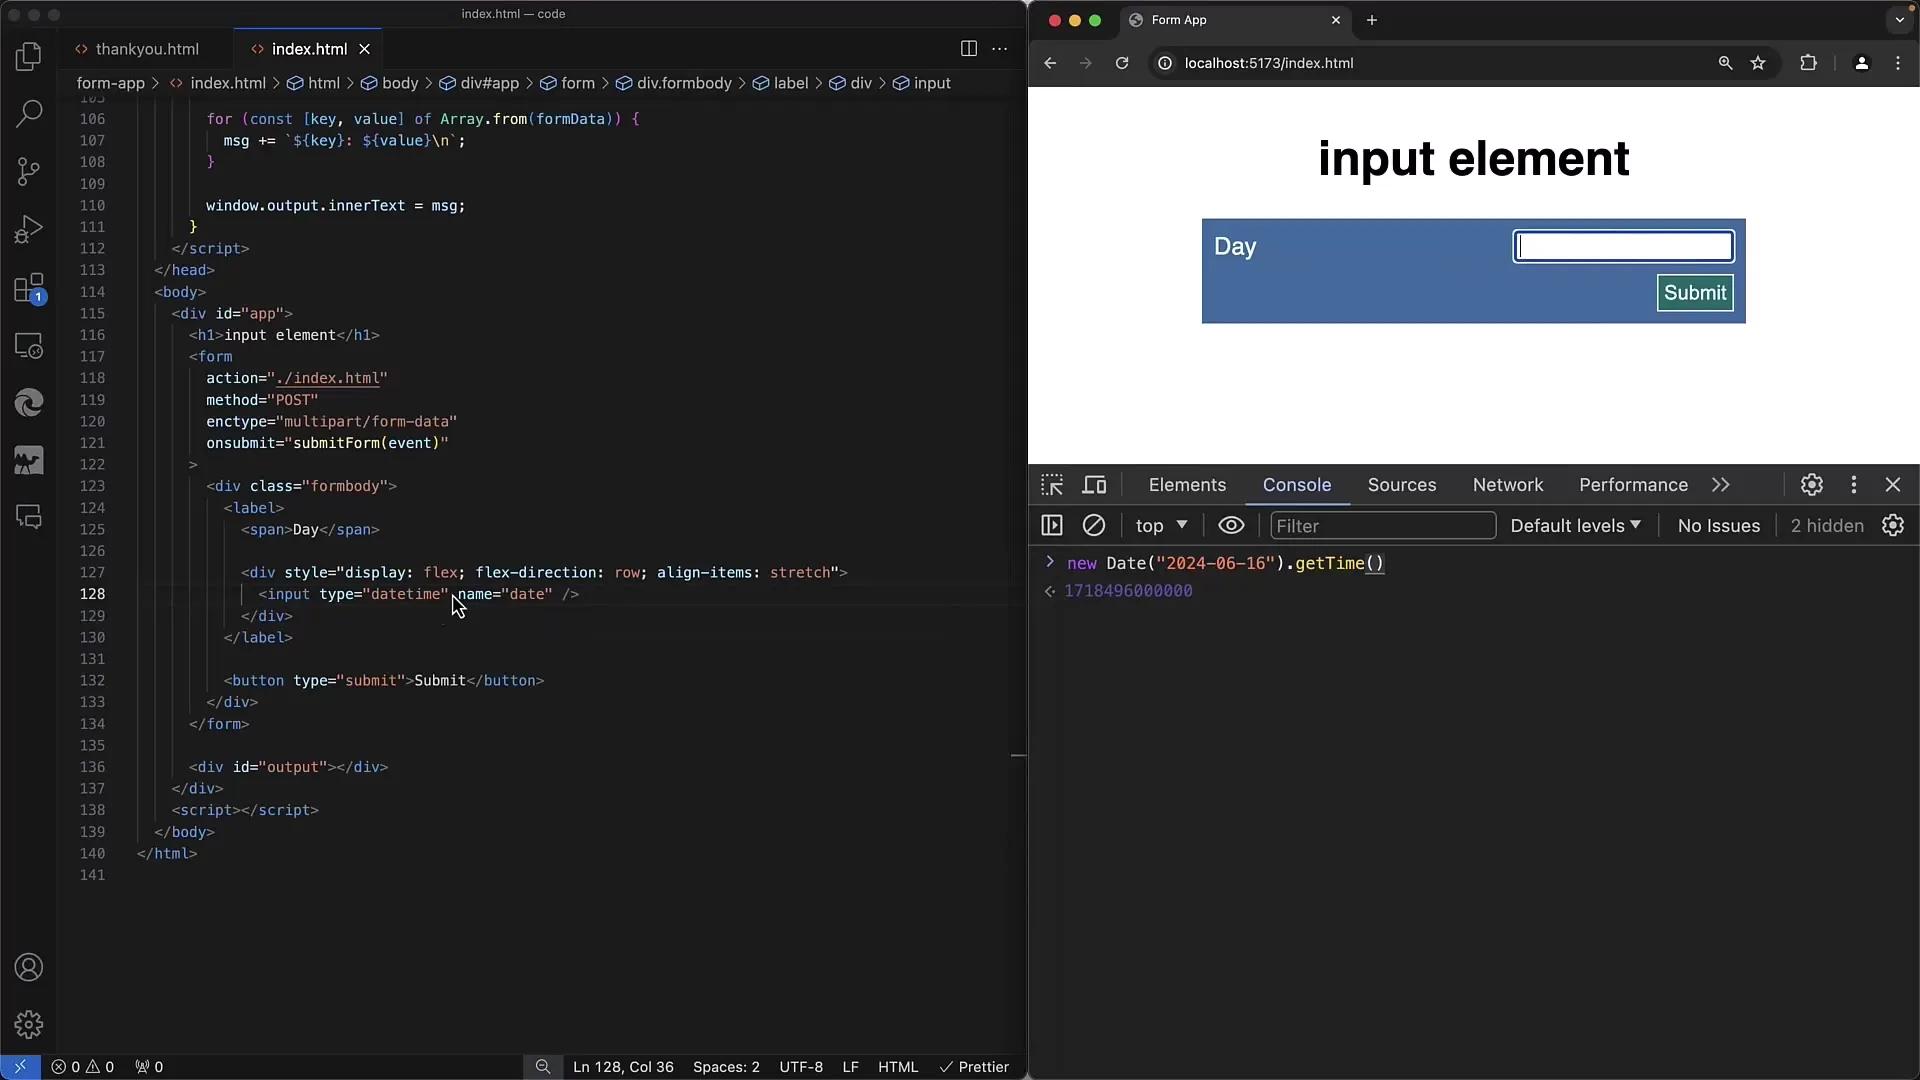Select the top frame dropdown
Screen dimensions: 1920x1080
tap(1158, 525)
